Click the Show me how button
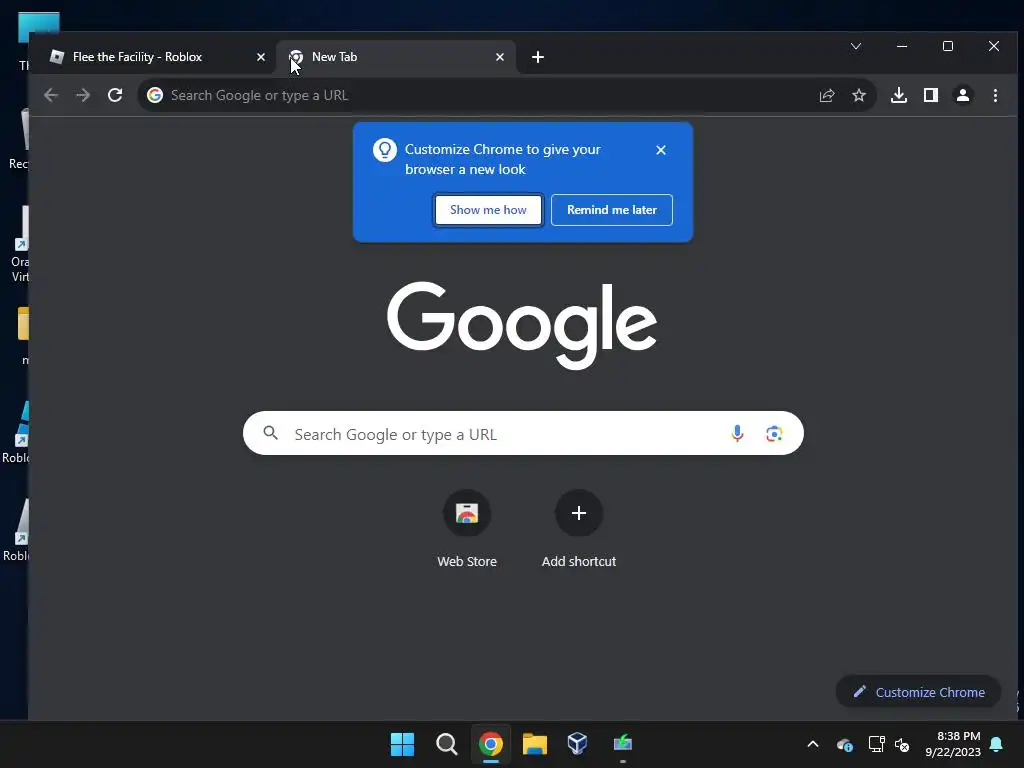Screen dimensions: 1024x768 tap(488, 210)
